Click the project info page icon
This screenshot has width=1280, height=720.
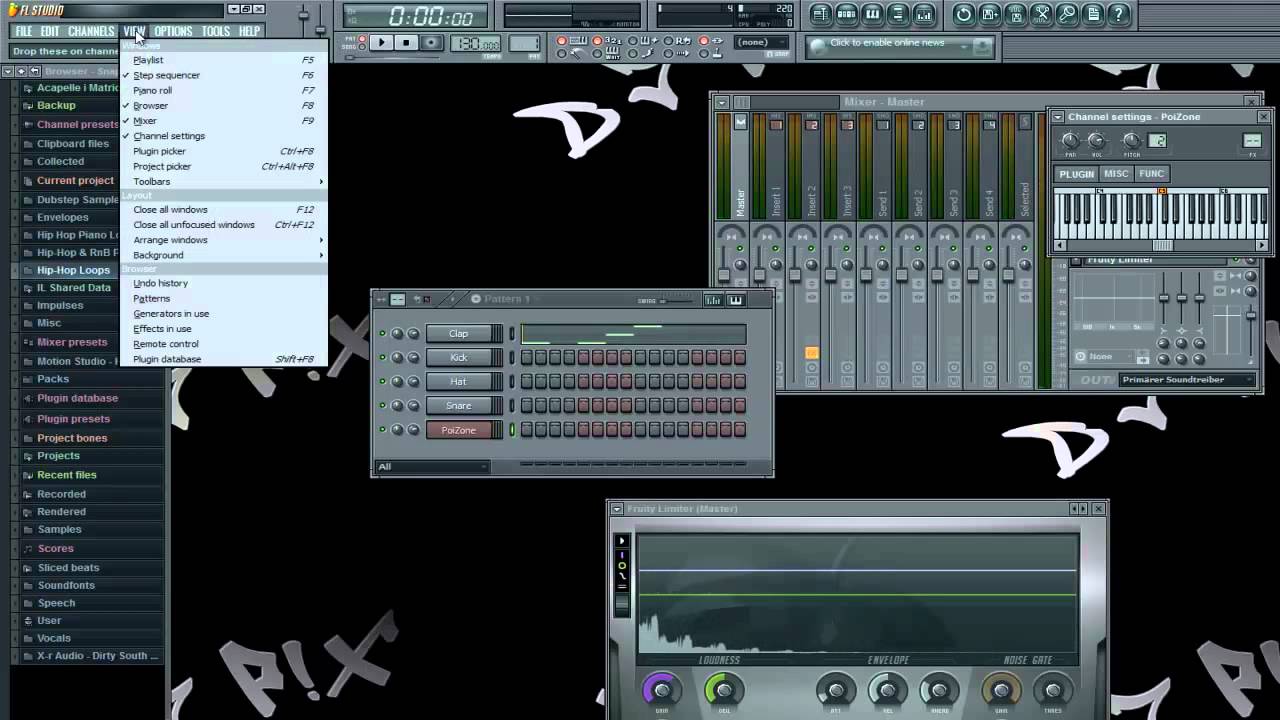(x=1093, y=14)
